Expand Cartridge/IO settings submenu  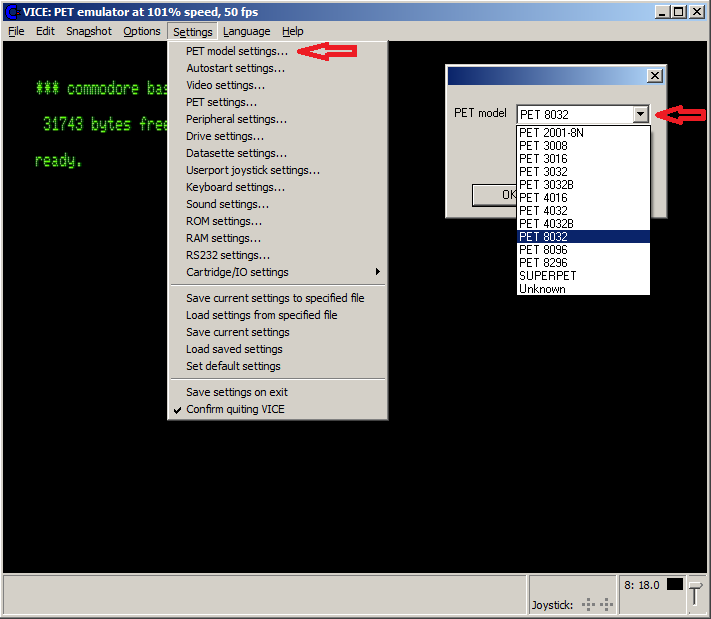278,272
